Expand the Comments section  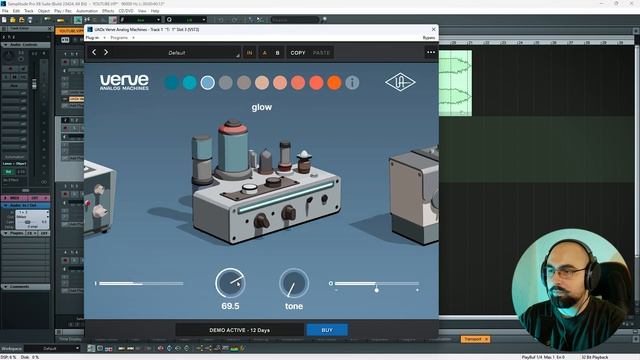[6, 287]
